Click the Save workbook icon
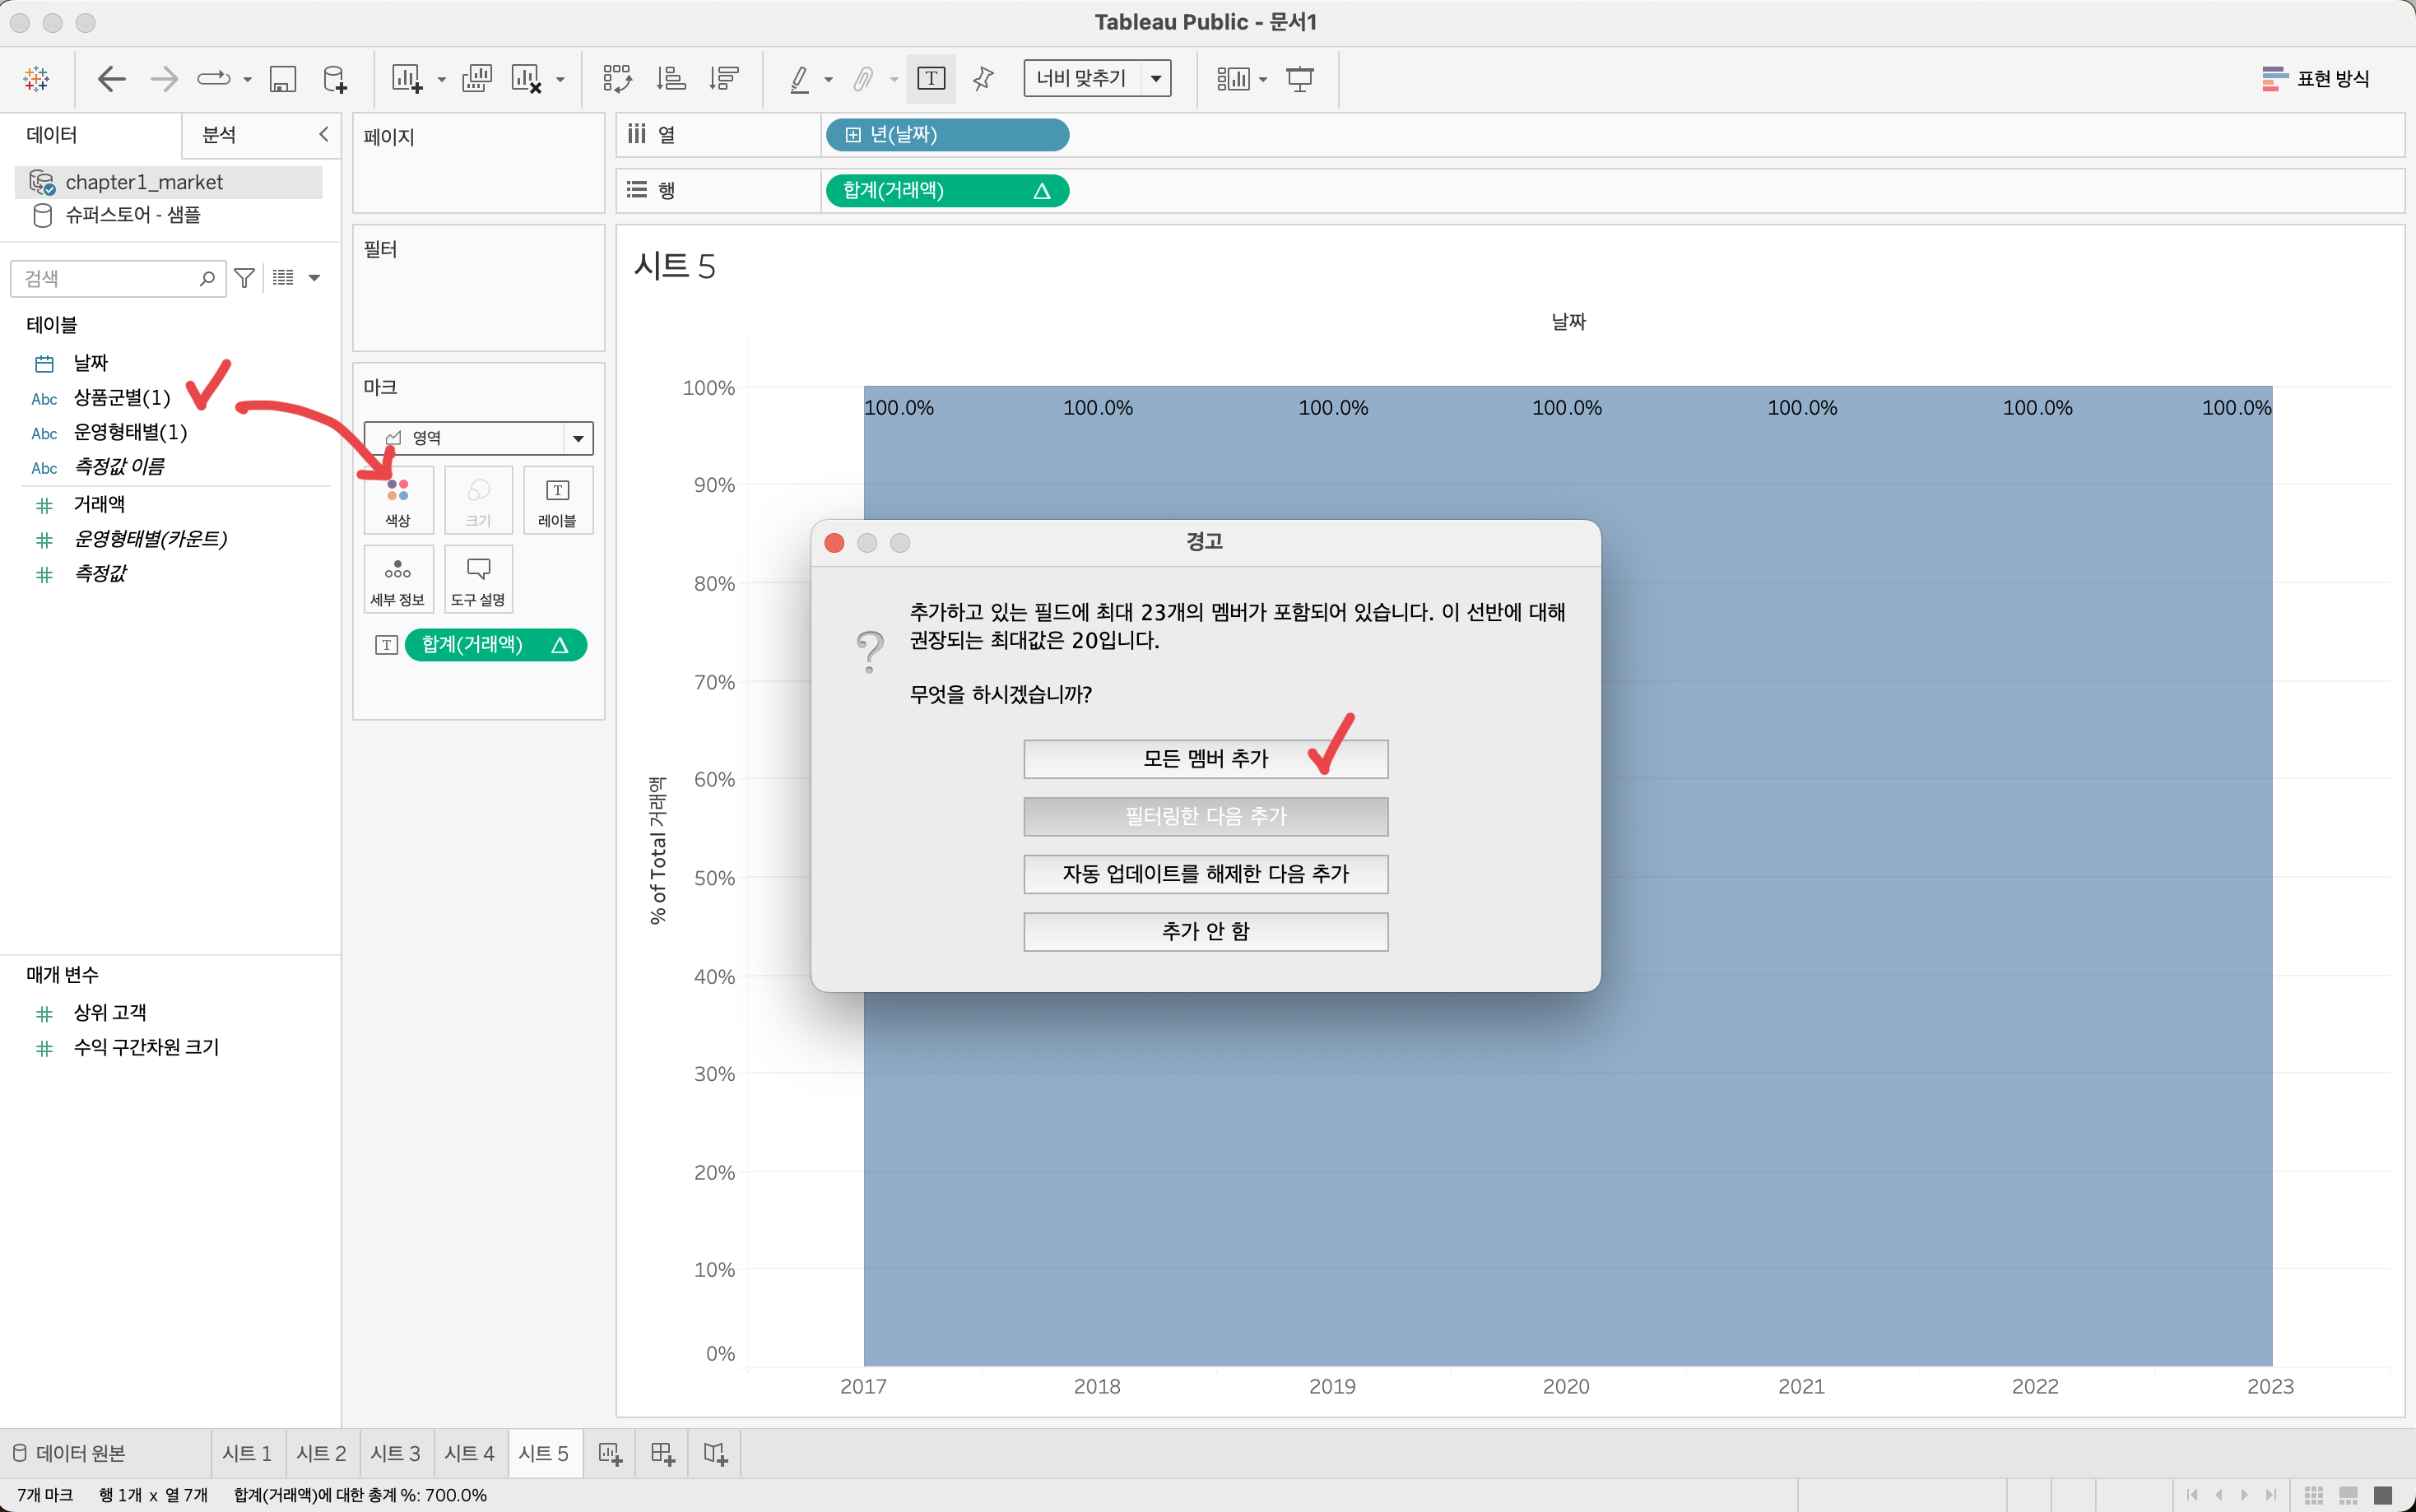Screen dimensions: 2416x1512 [283, 79]
